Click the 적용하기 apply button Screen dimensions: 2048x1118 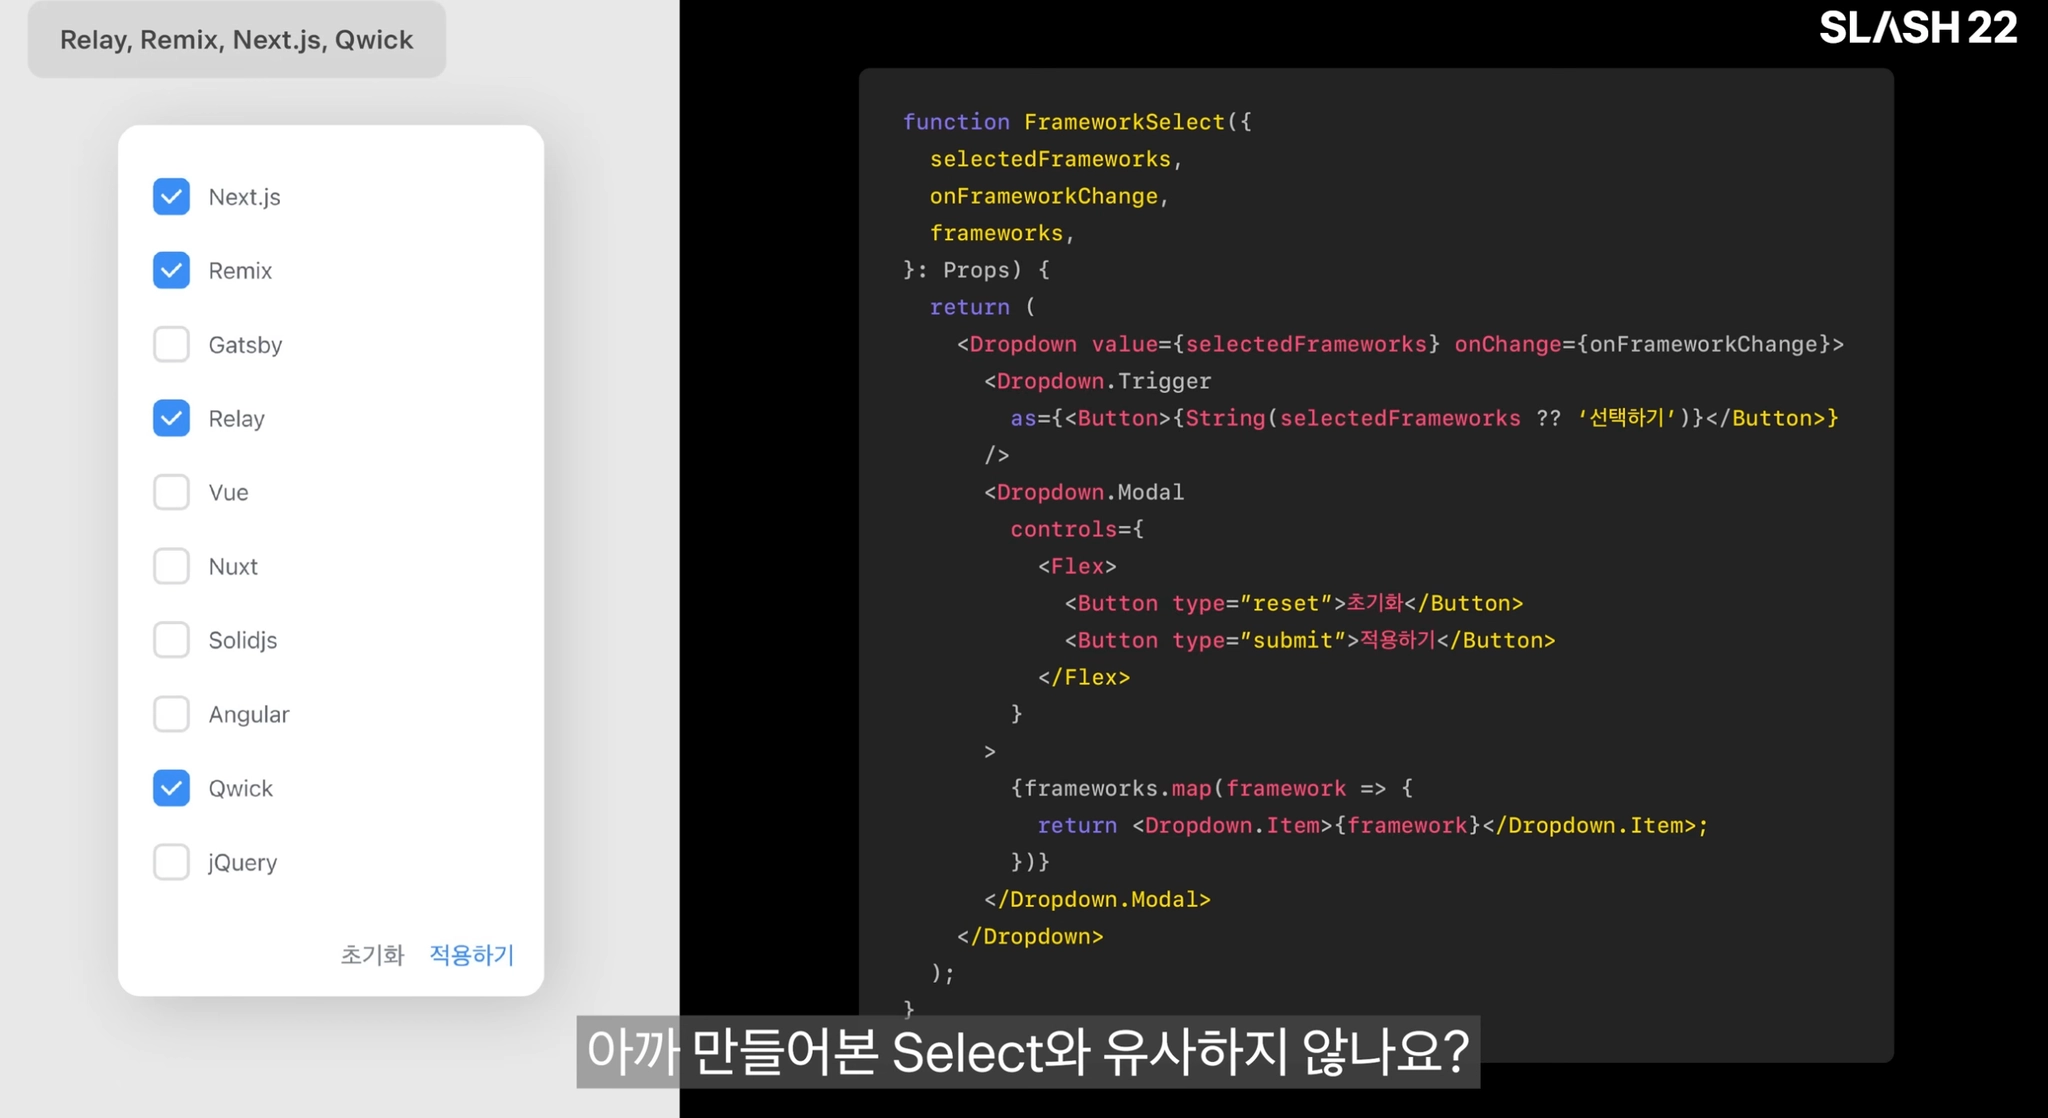(471, 955)
